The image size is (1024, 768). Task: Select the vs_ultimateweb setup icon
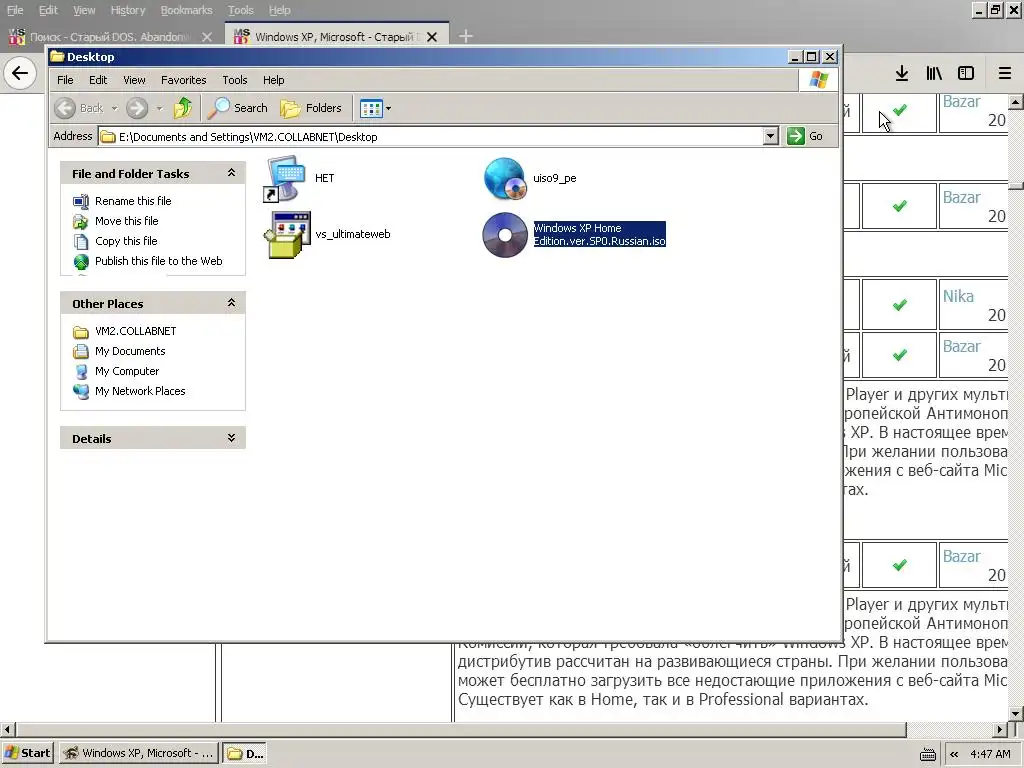point(287,234)
